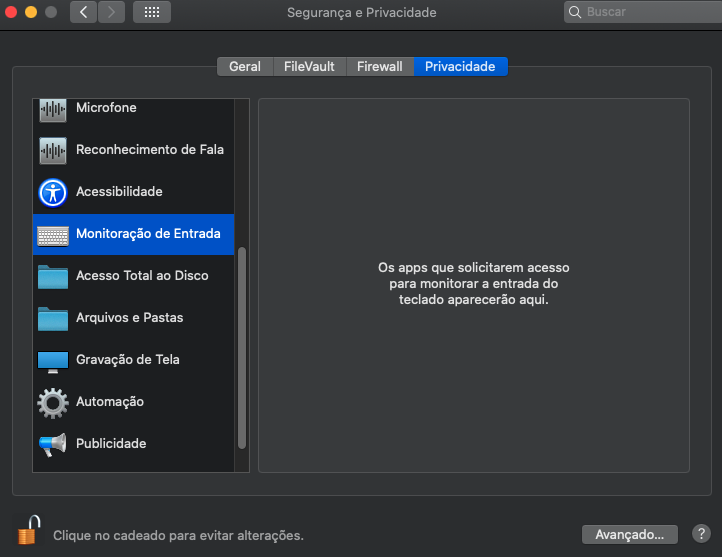
Task: Switch to the Geral tab
Action: (244, 67)
